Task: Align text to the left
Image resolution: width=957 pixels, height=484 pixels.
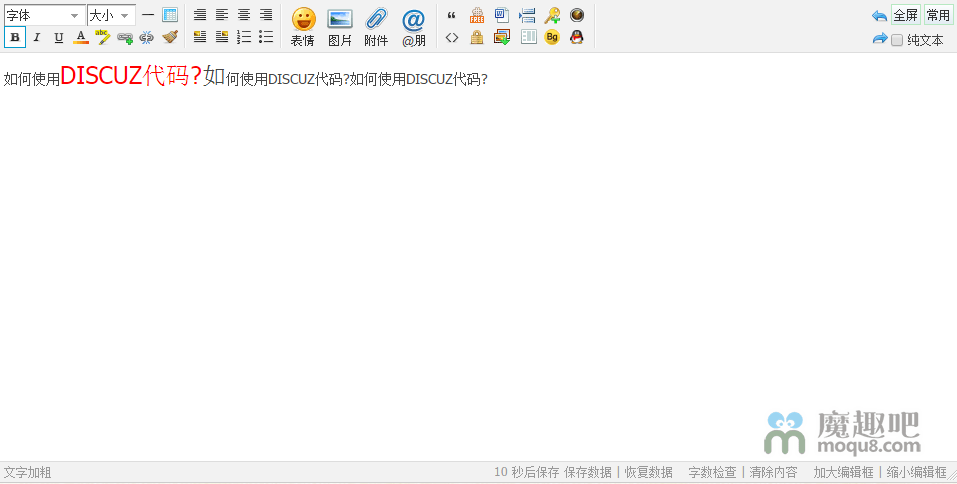Action: click(222, 15)
